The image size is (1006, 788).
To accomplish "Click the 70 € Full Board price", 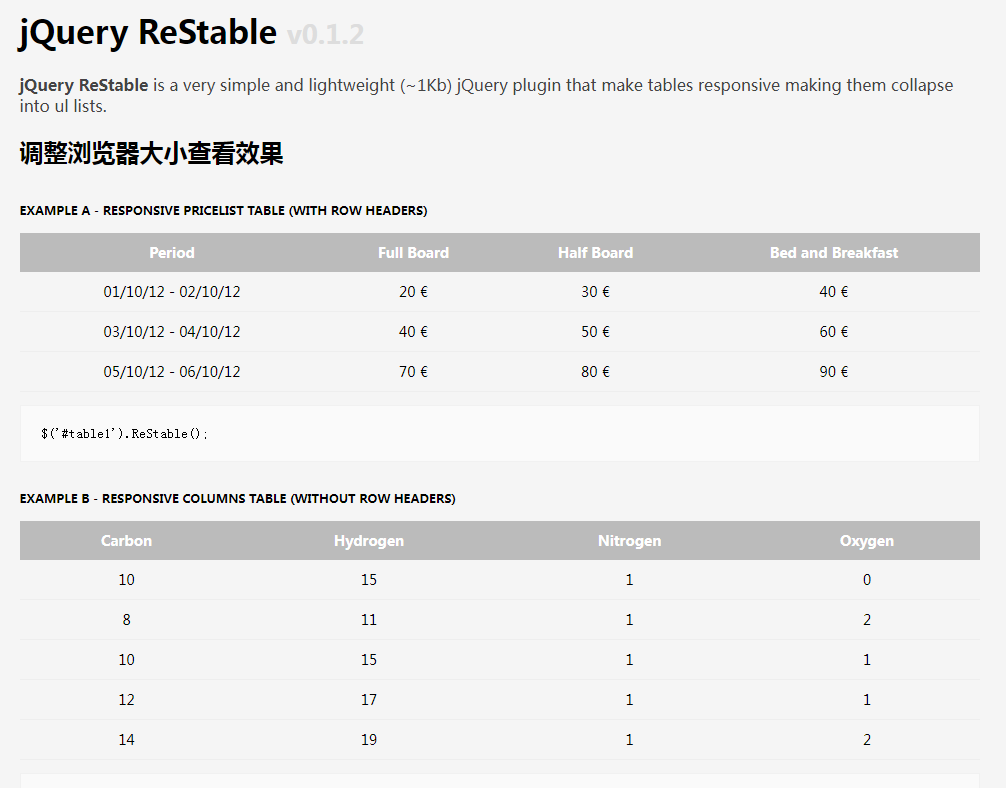I will coord(413,372).
